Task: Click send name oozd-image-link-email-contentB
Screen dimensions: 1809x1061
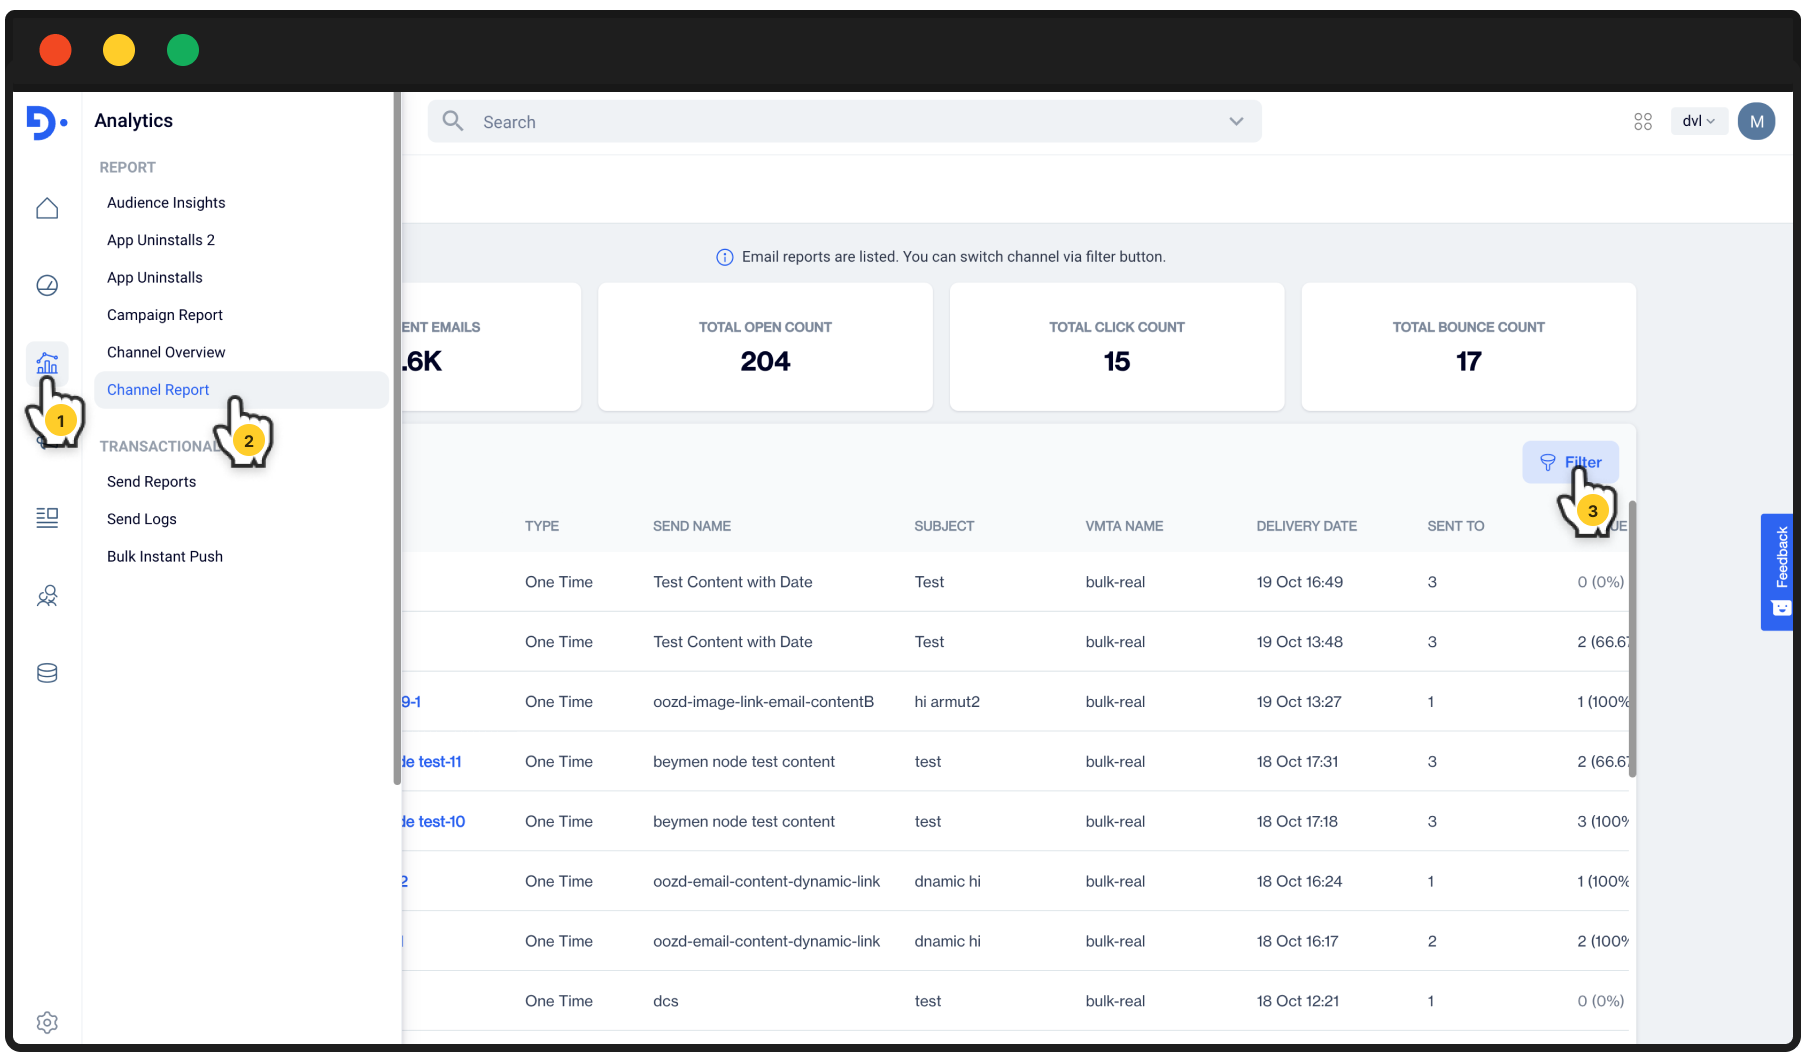Action: [763, 702]
